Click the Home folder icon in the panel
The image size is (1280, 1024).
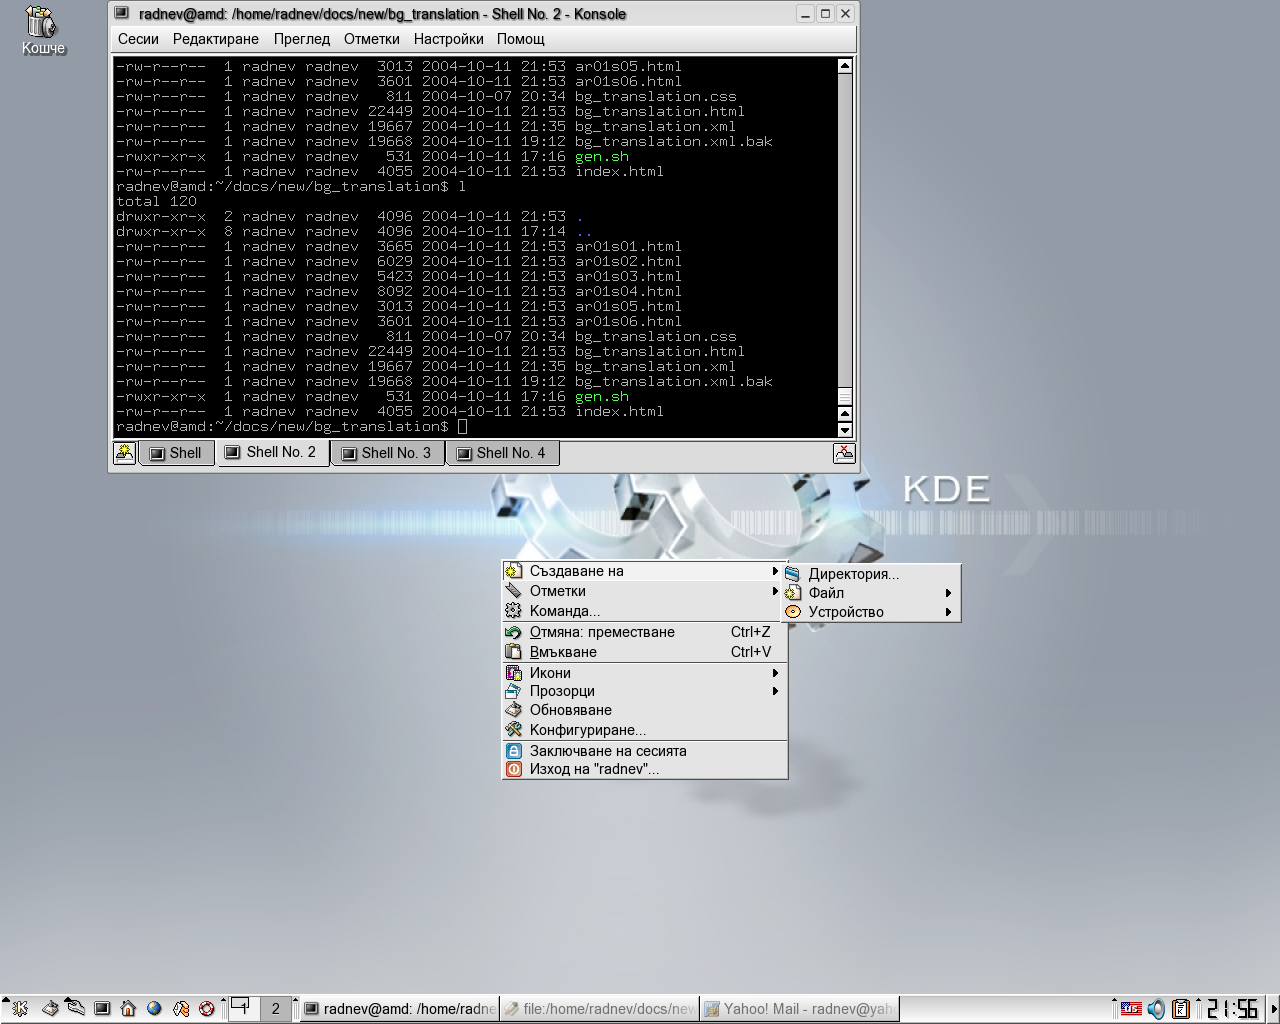(128, 1009)
